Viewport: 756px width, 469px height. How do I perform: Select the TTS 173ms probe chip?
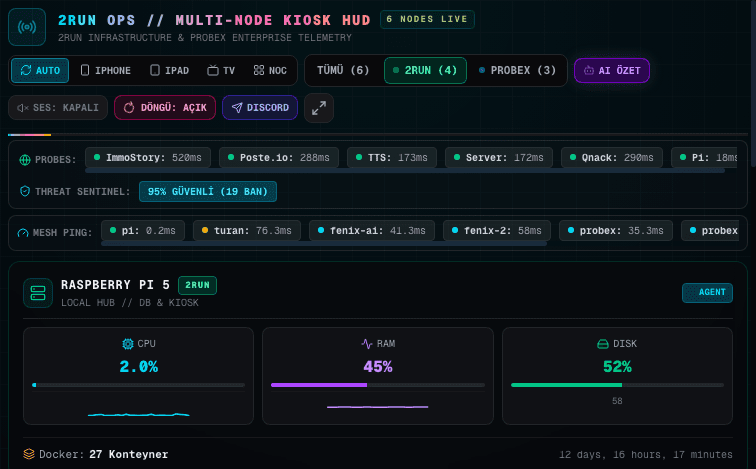point(392,158)
